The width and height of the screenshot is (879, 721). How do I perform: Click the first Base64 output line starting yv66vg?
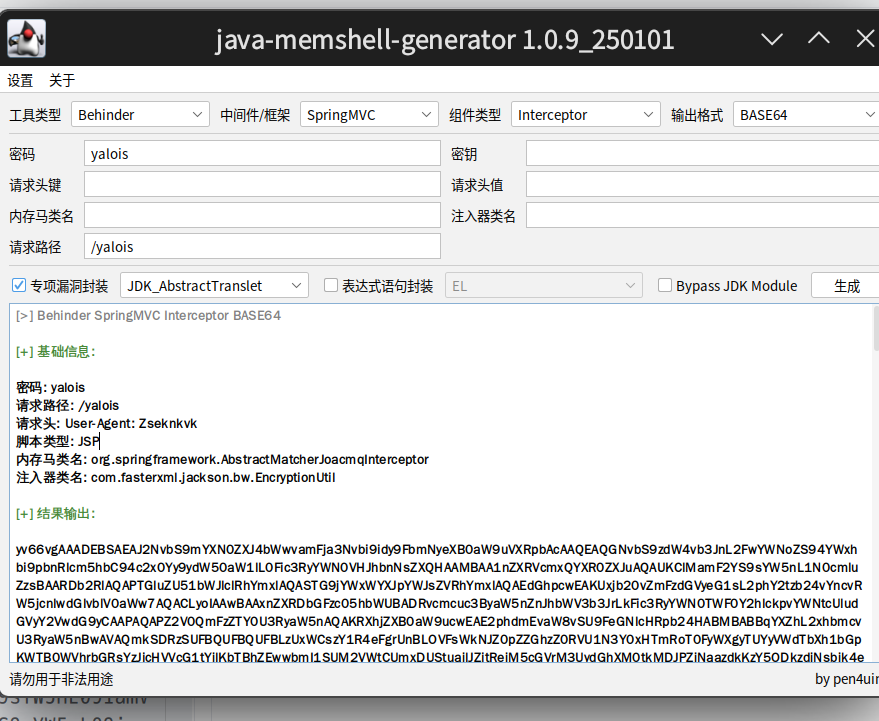pyautogui.click(x=436, y=549)
